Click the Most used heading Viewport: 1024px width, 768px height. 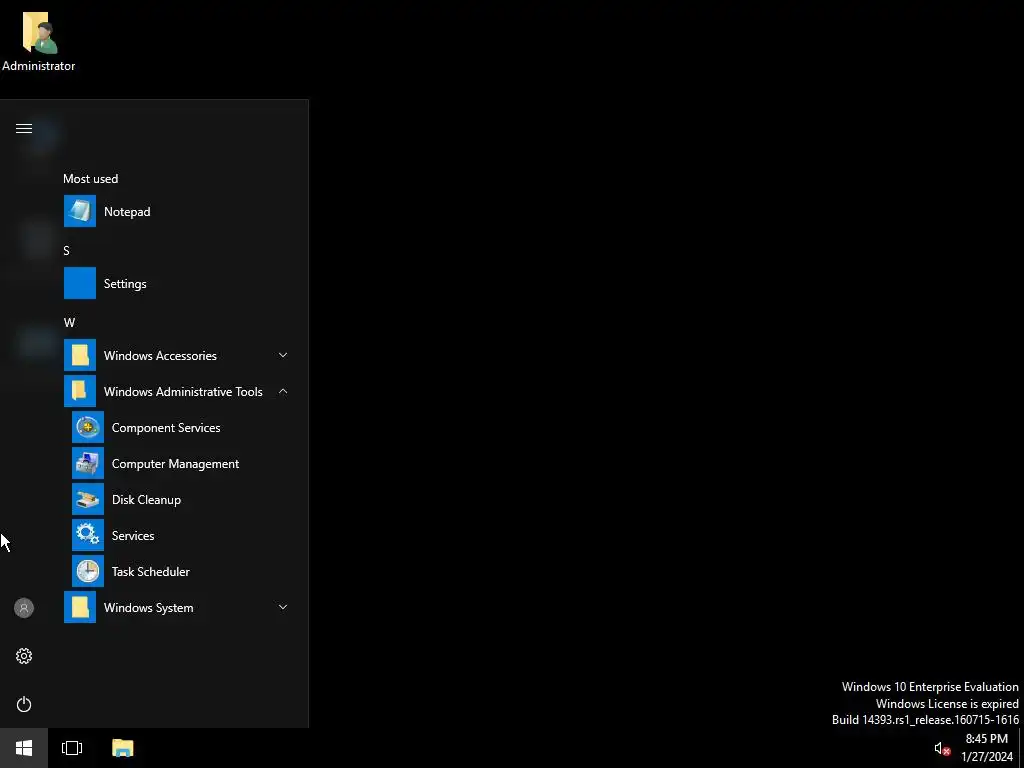90,178
